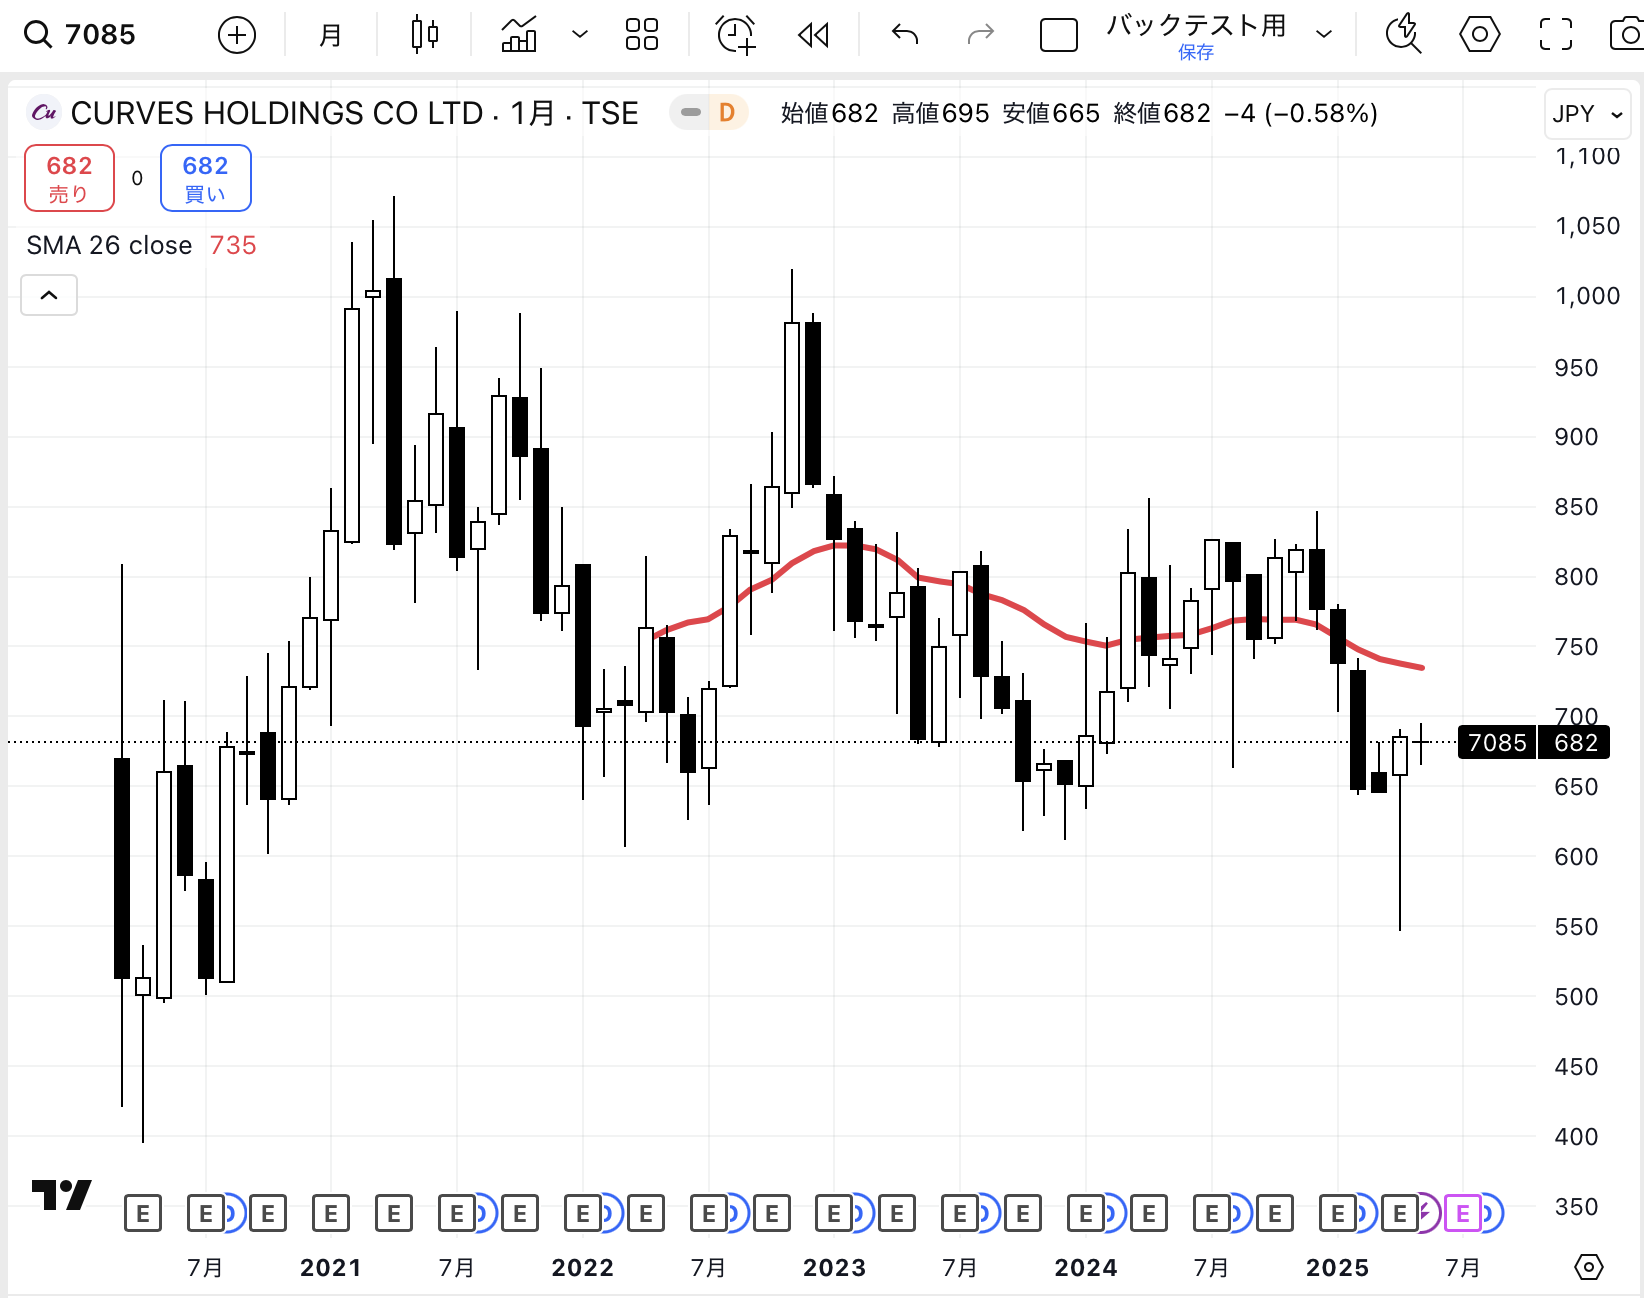Collapse the indicator legend with up chevron
The image size is (1644, 1298).
[49, 295]
